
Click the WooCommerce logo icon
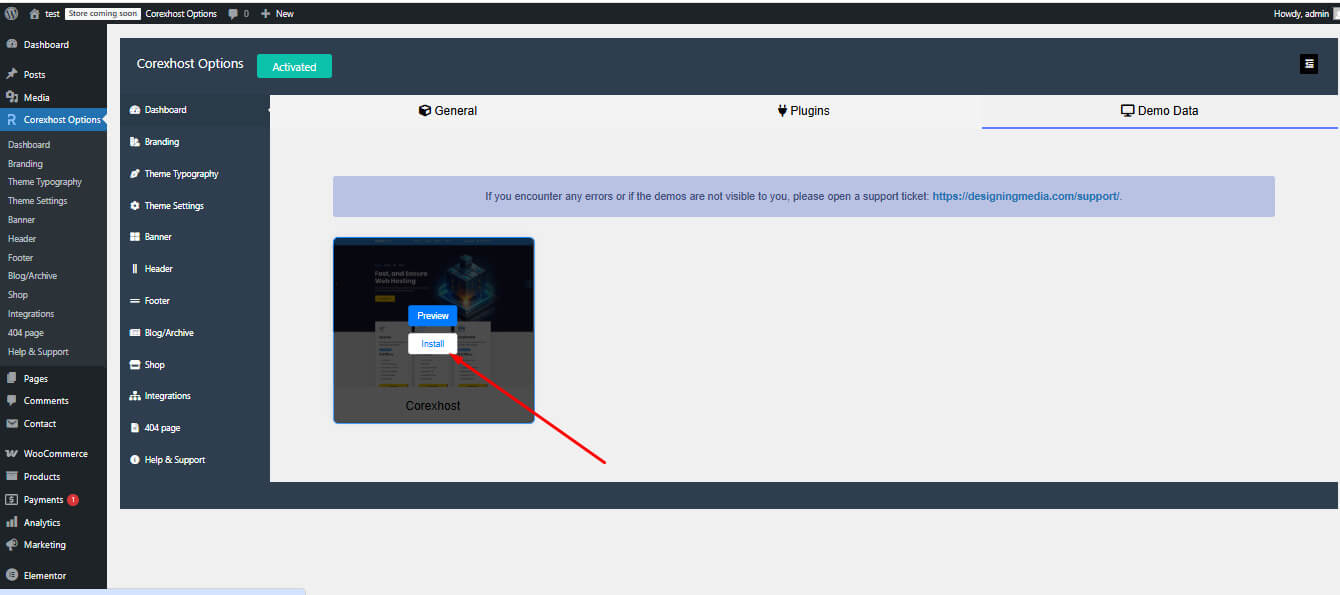(12, 454)
